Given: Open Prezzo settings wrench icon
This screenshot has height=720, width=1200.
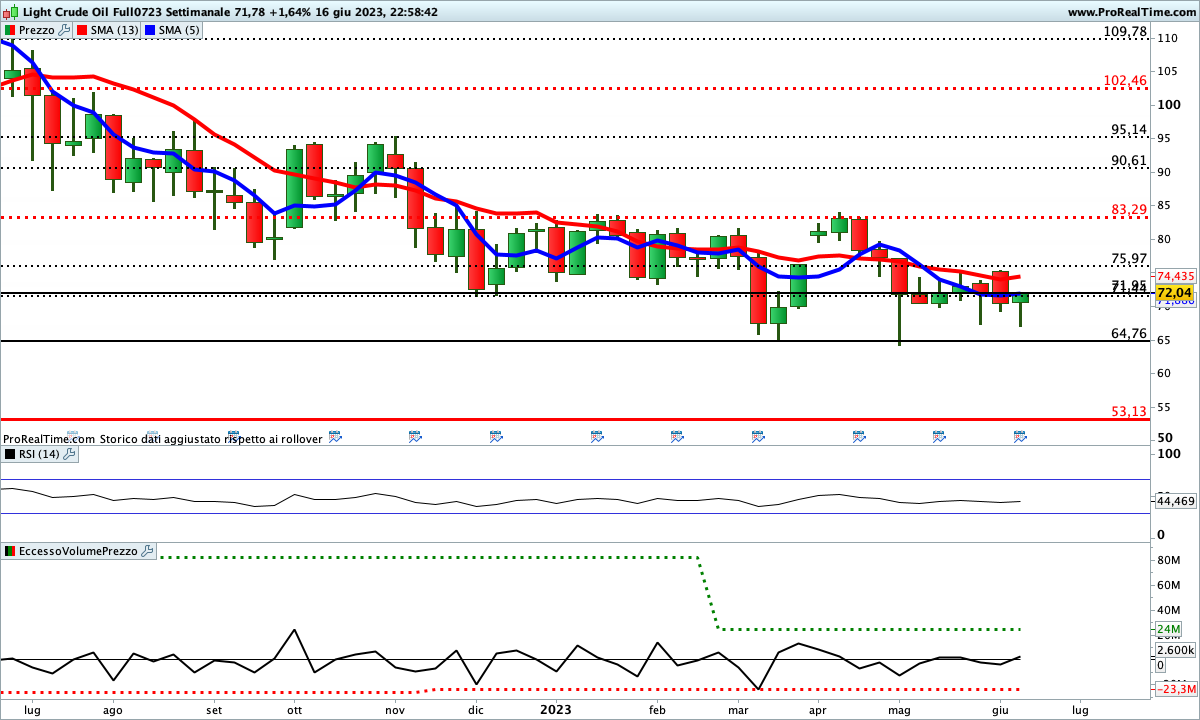Looking at the screenshot, I should [x=65, y=30].
